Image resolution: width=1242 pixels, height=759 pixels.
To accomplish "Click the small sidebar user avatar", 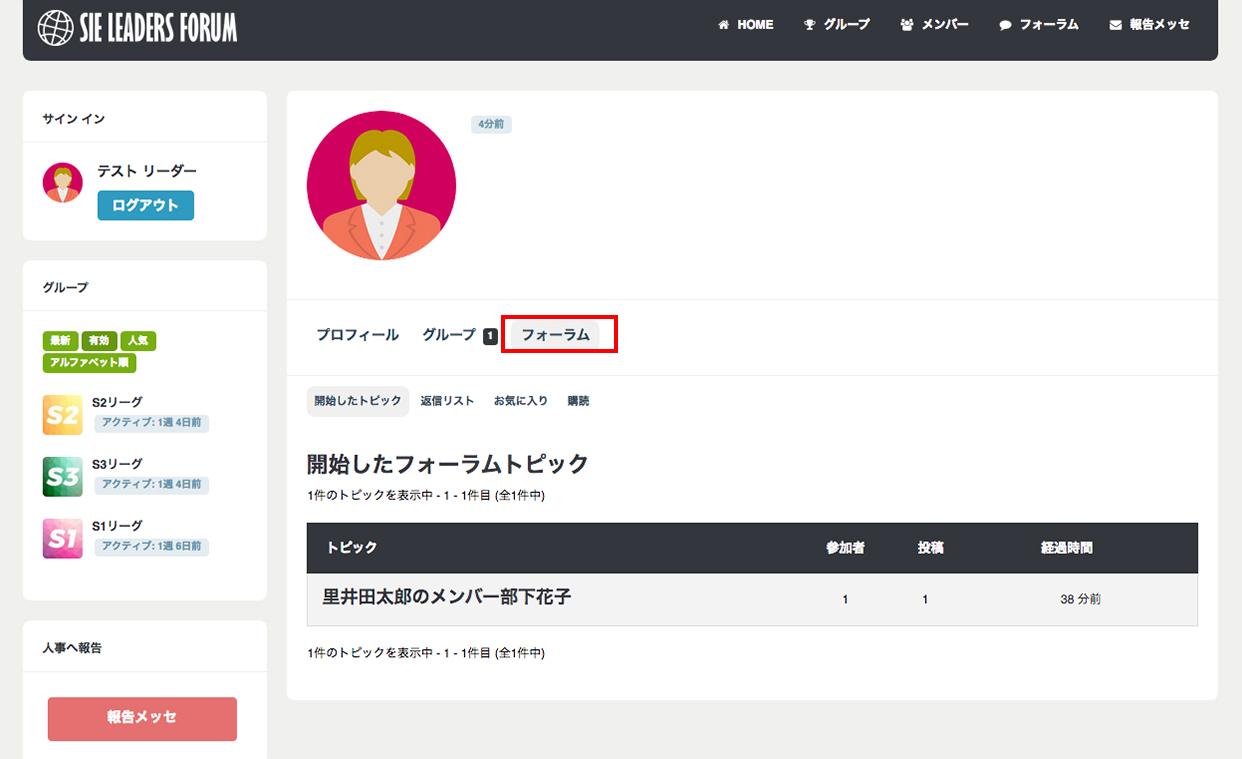I will click(x=62, y=183).
